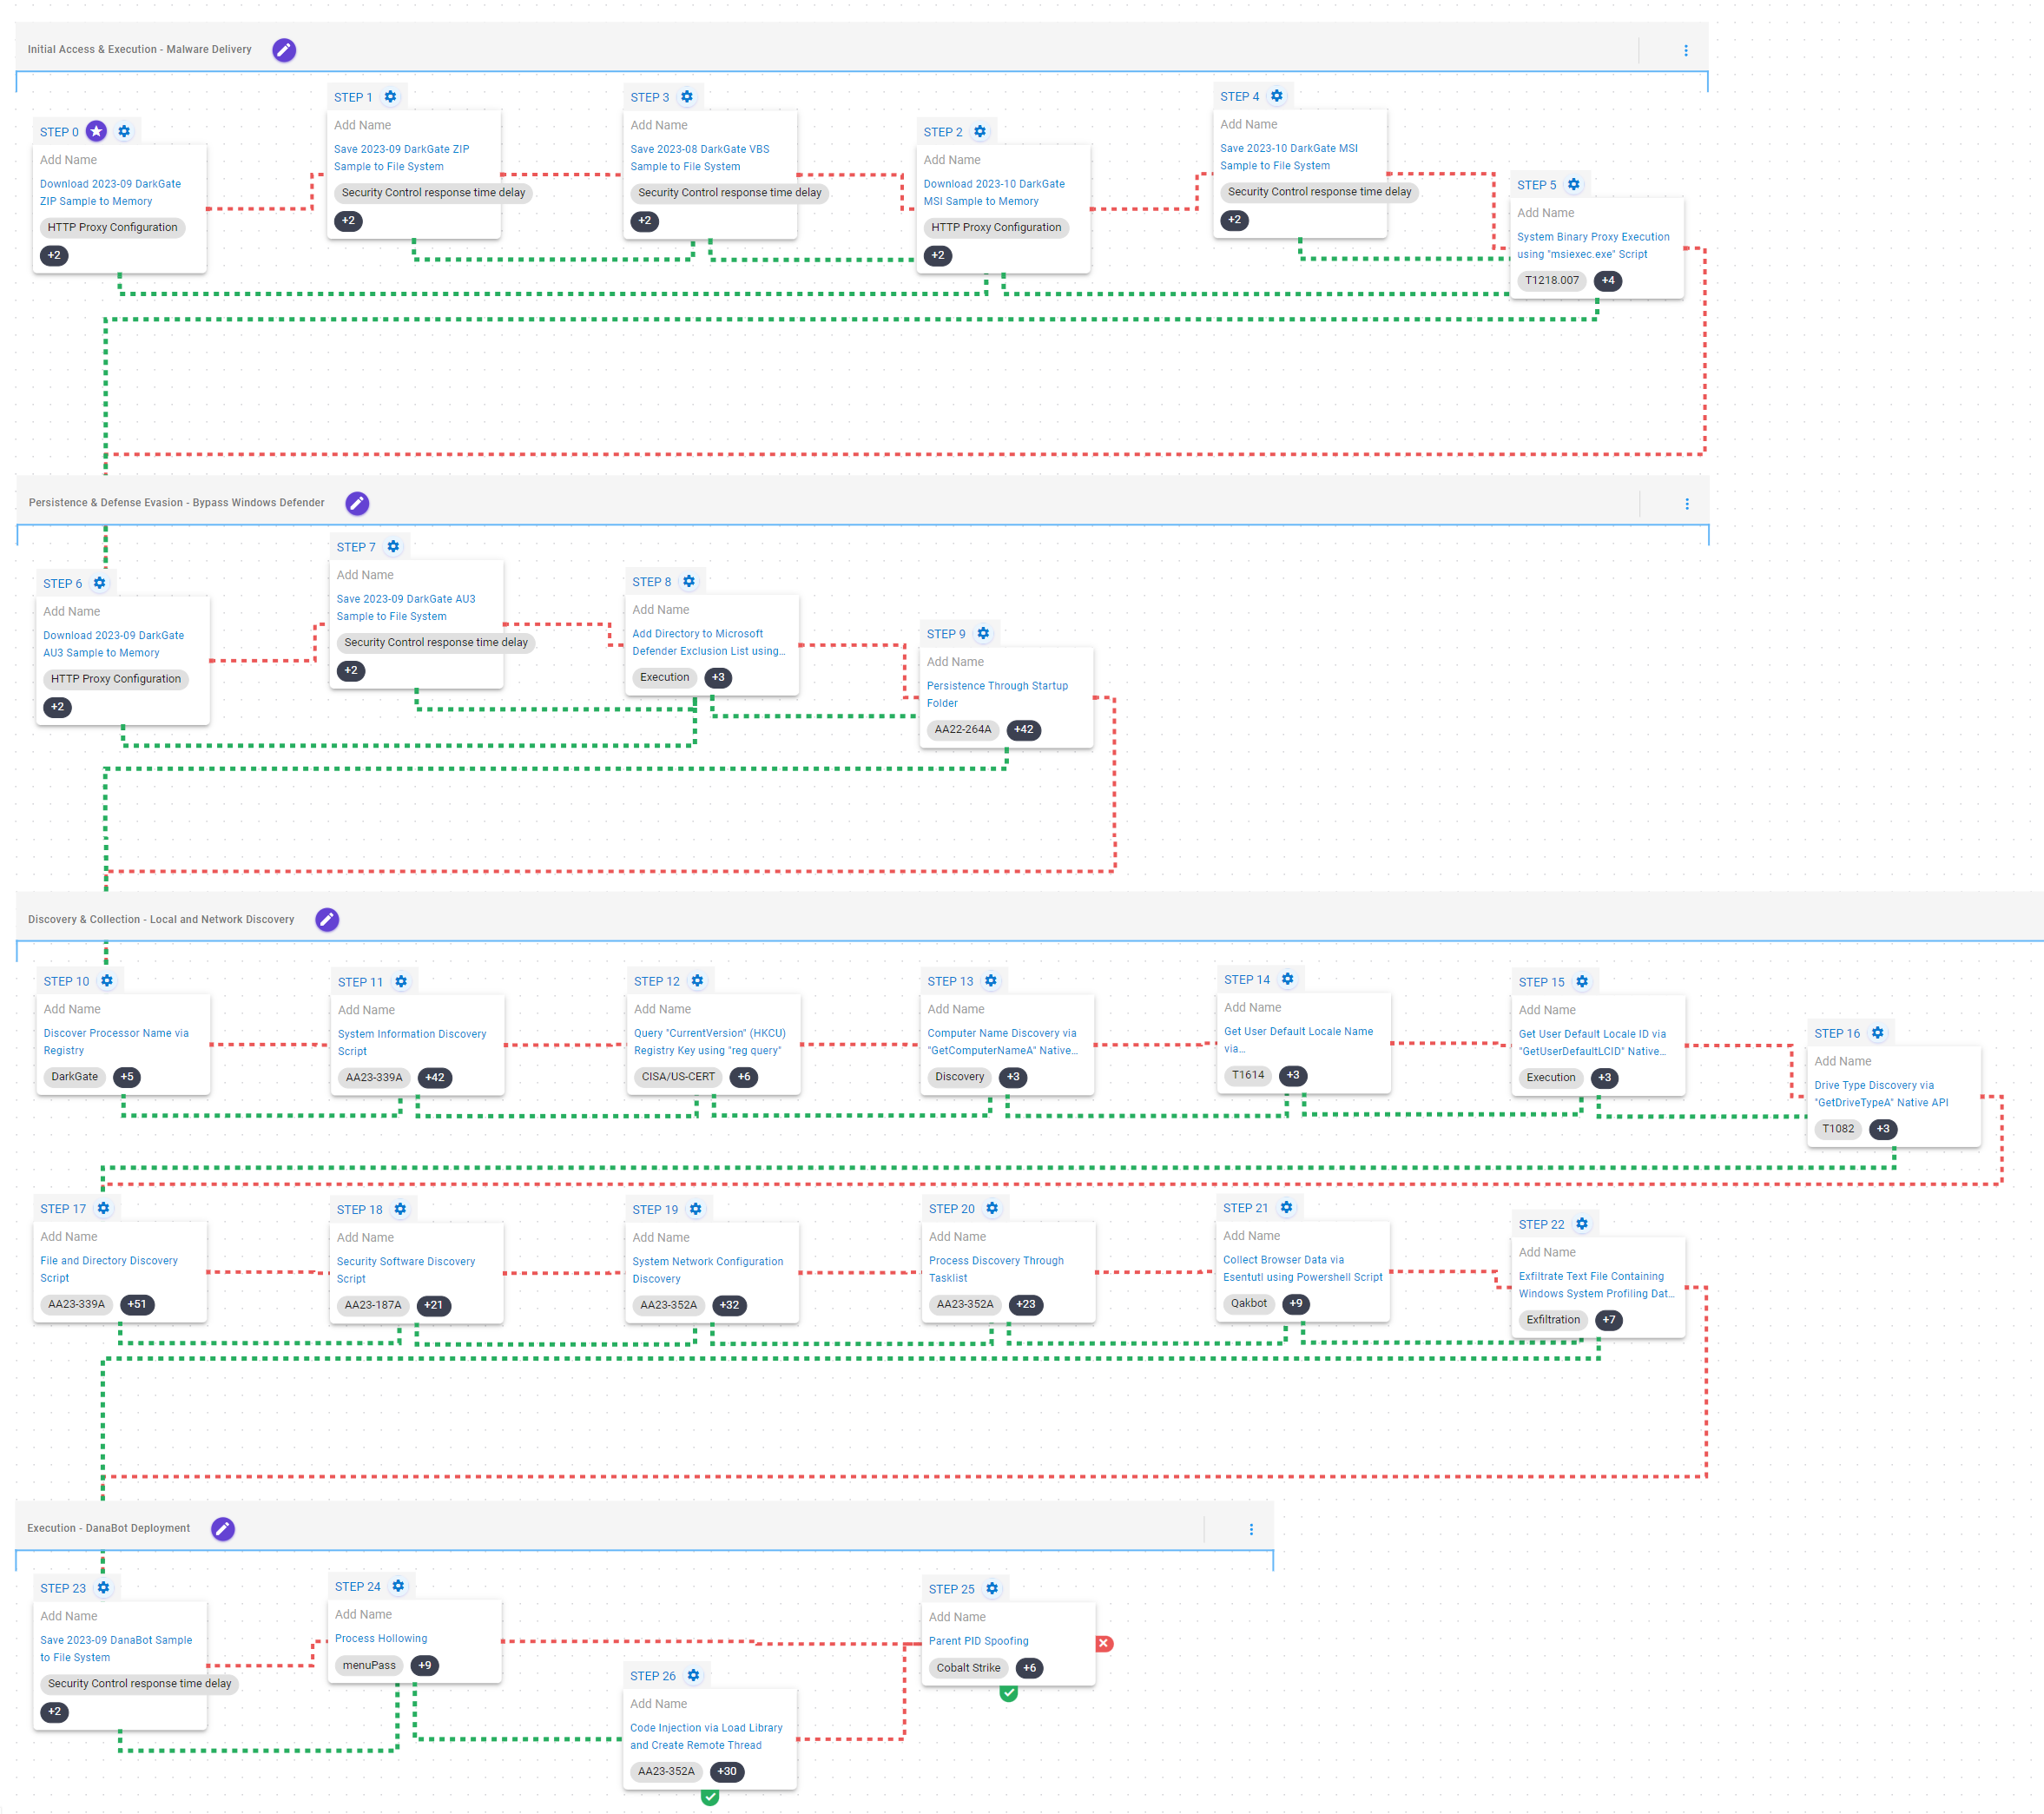Show the +30 extra tags on STEP 26
2044x1814 pixels.
tap(727, 1771)
